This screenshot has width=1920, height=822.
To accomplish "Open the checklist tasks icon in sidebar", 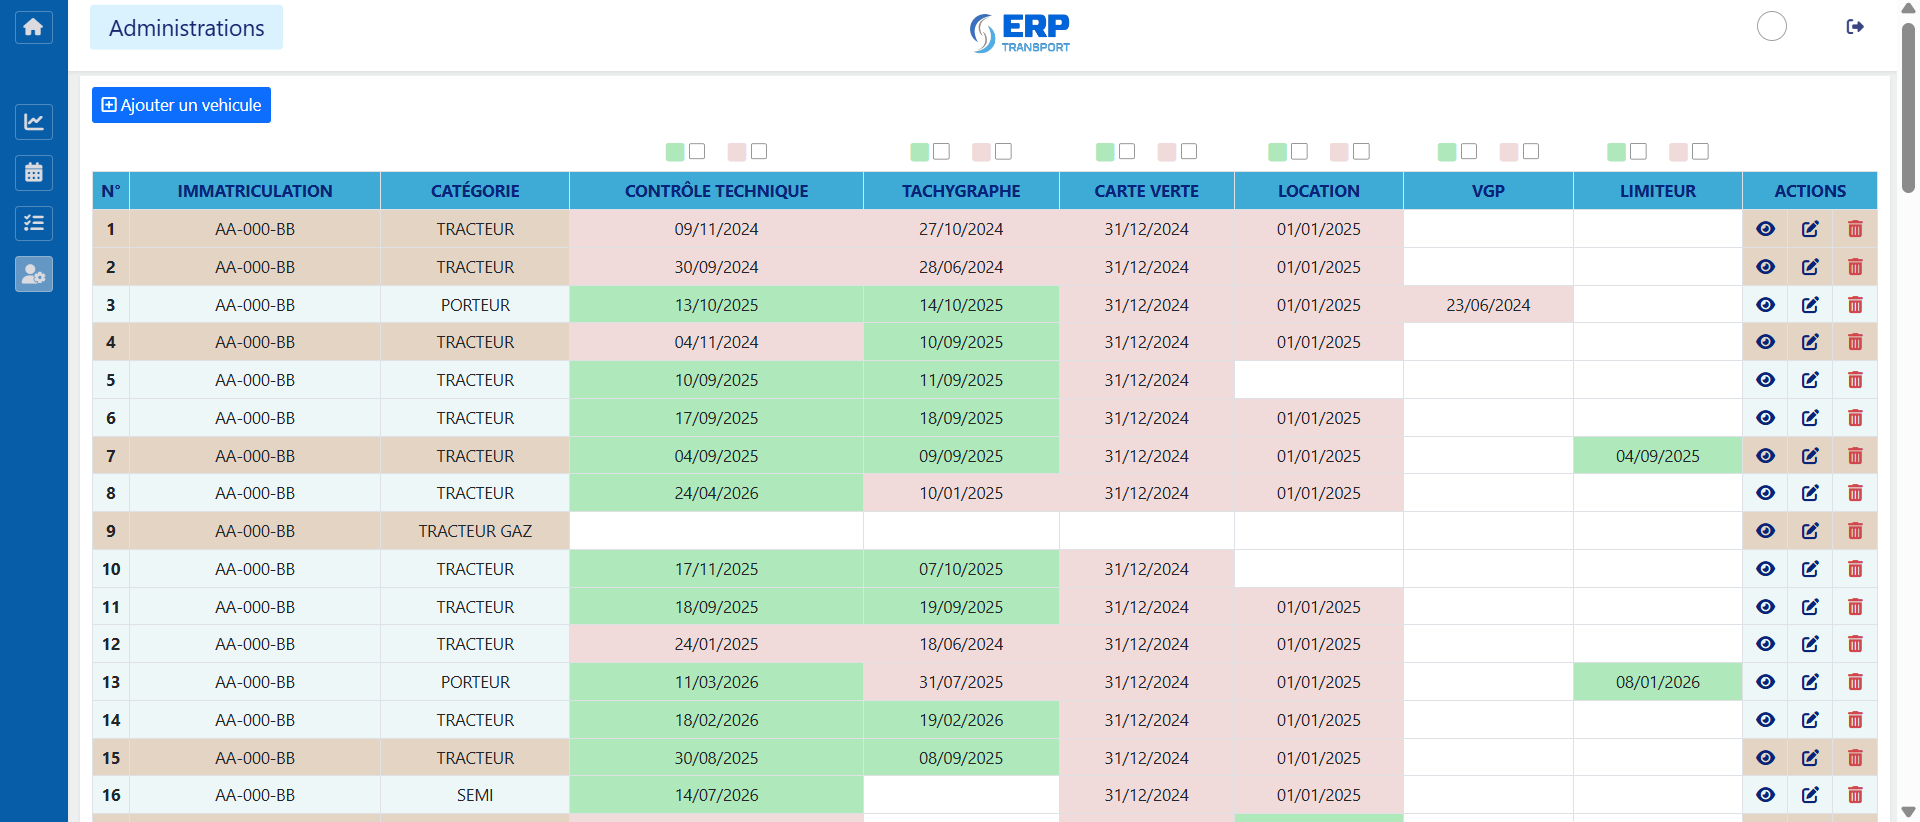I will tap(33, 223).
